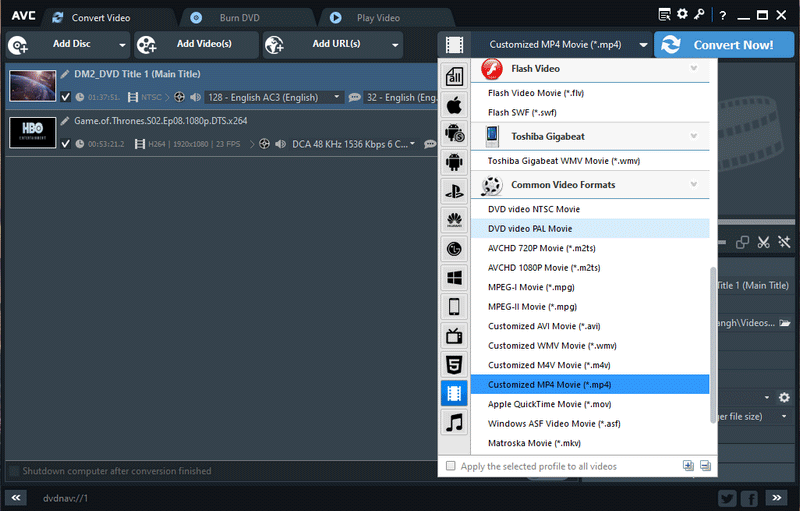The height and width of the screenshot is (511, 800).
Task: Click the DM2_DVD Title 1 thumbnail
Action: pyautogui.click(x=33, y=85)
